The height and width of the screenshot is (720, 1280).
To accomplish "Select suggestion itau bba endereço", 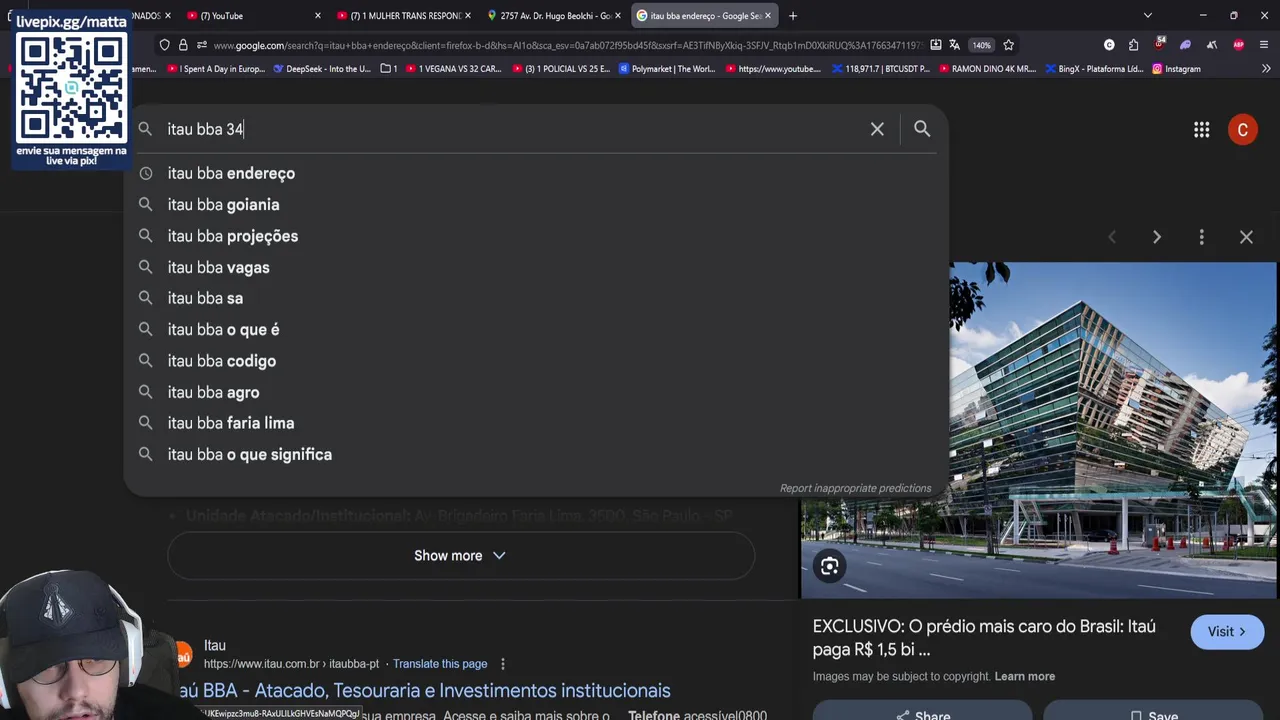I will pos(536,173).
